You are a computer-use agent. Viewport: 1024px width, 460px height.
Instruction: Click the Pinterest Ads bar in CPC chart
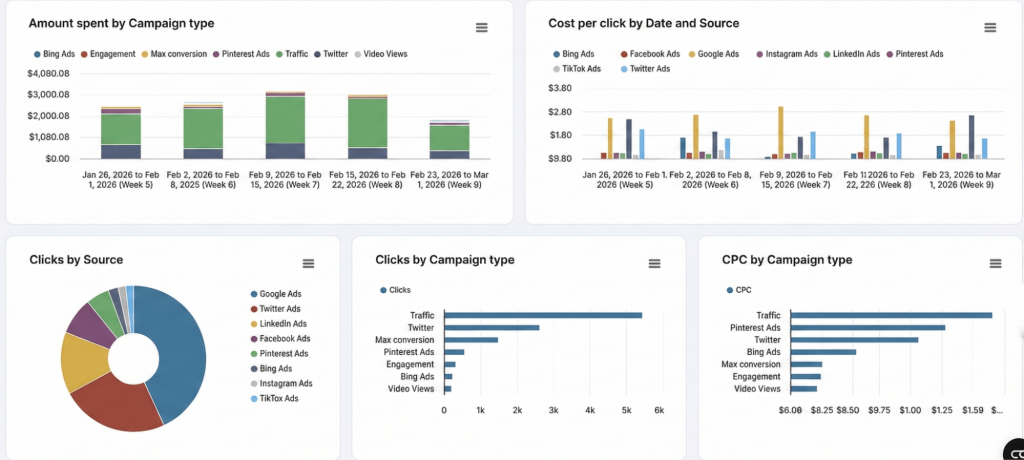(x=866, y=327)
